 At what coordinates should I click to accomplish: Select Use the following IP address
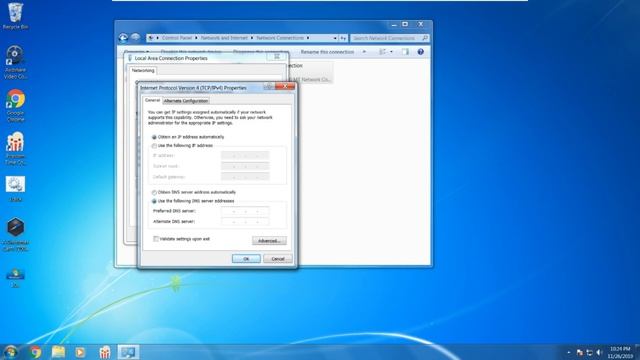coord(182,146)
